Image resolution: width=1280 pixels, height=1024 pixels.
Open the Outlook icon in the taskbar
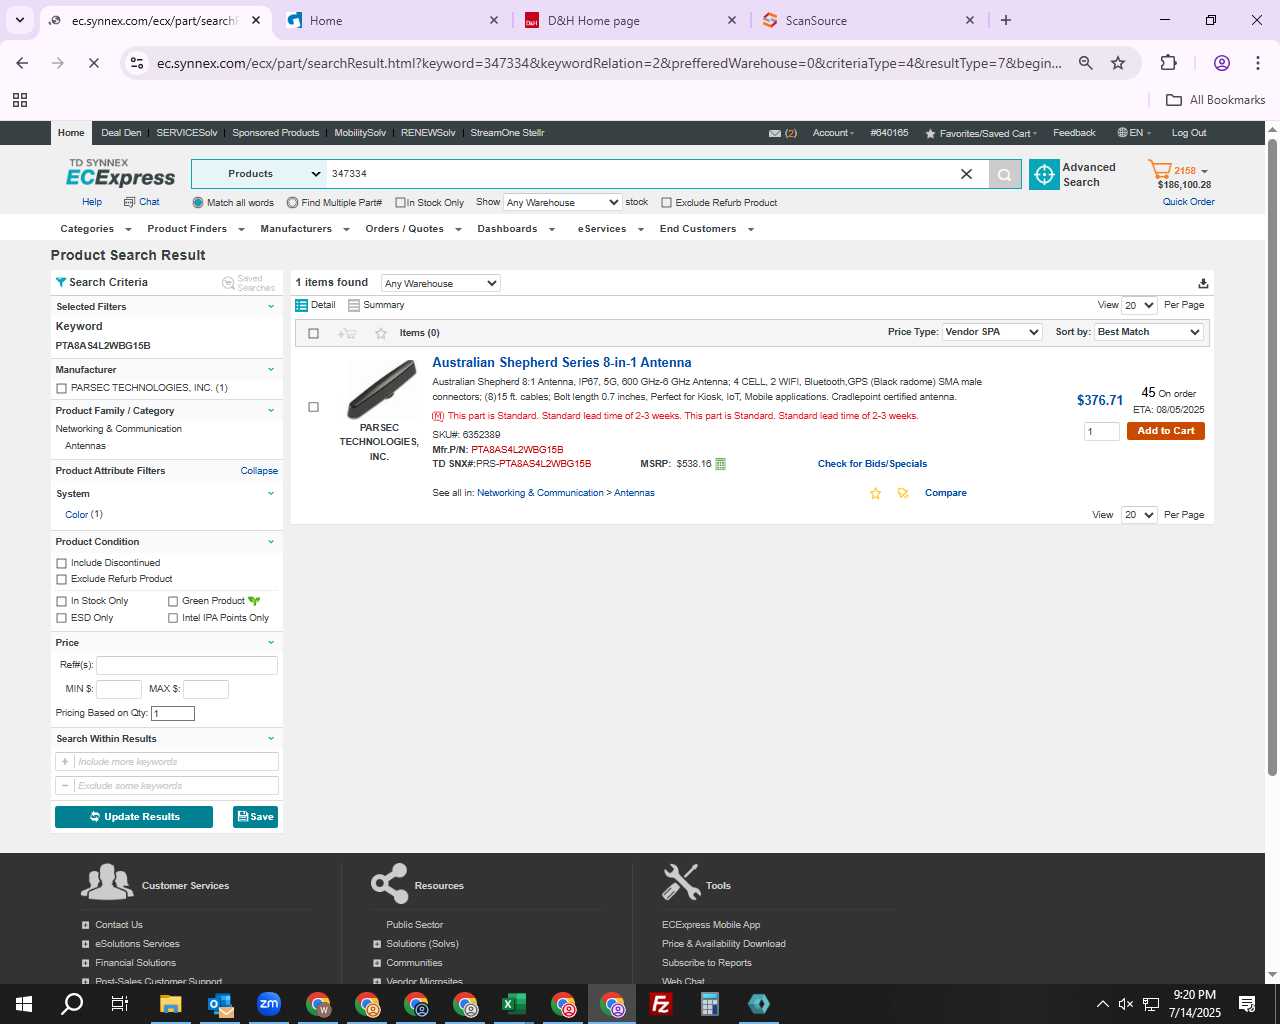pos(220,1004)
